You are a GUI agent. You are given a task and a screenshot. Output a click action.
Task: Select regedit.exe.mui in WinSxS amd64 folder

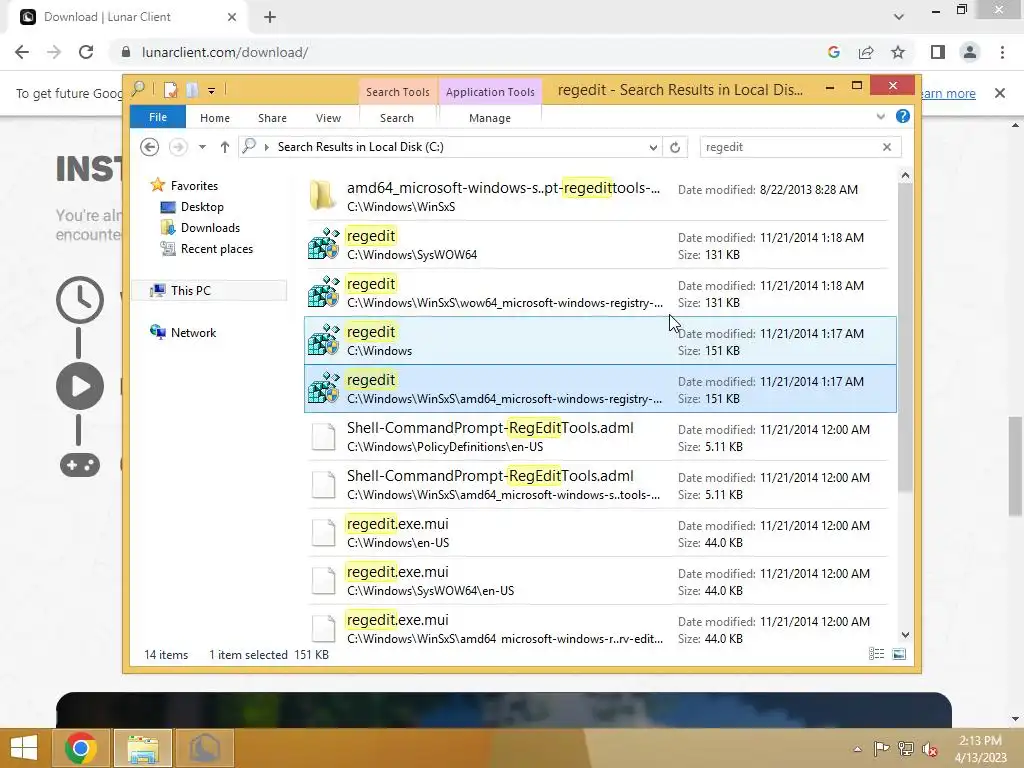pyautogui.click(x=600, y=628)
